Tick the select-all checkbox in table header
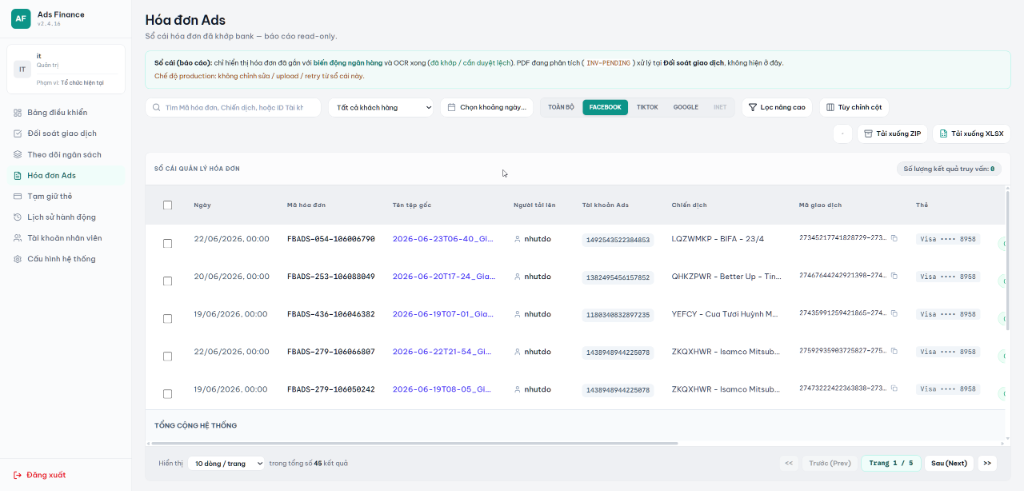 pos(167,205)
